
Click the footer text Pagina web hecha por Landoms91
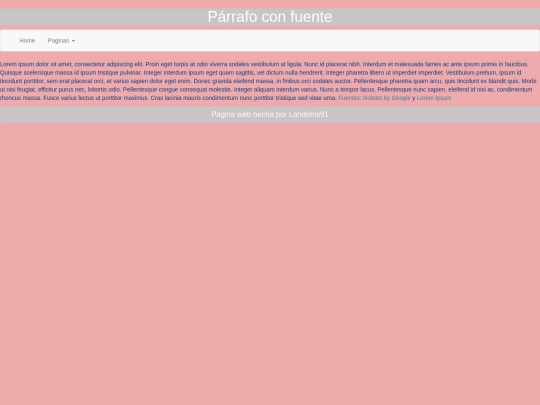(x=270, y=114)
